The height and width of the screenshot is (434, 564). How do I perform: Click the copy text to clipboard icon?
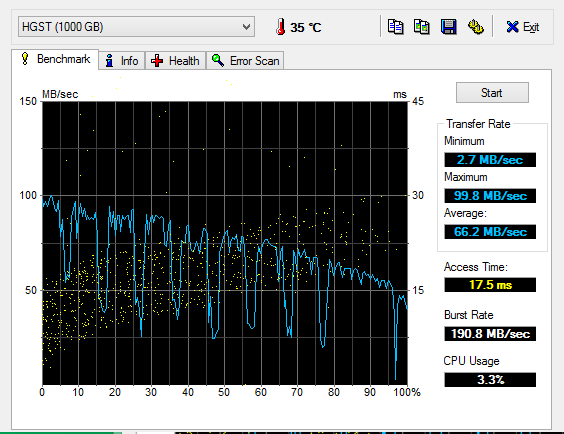pos(395,27)
